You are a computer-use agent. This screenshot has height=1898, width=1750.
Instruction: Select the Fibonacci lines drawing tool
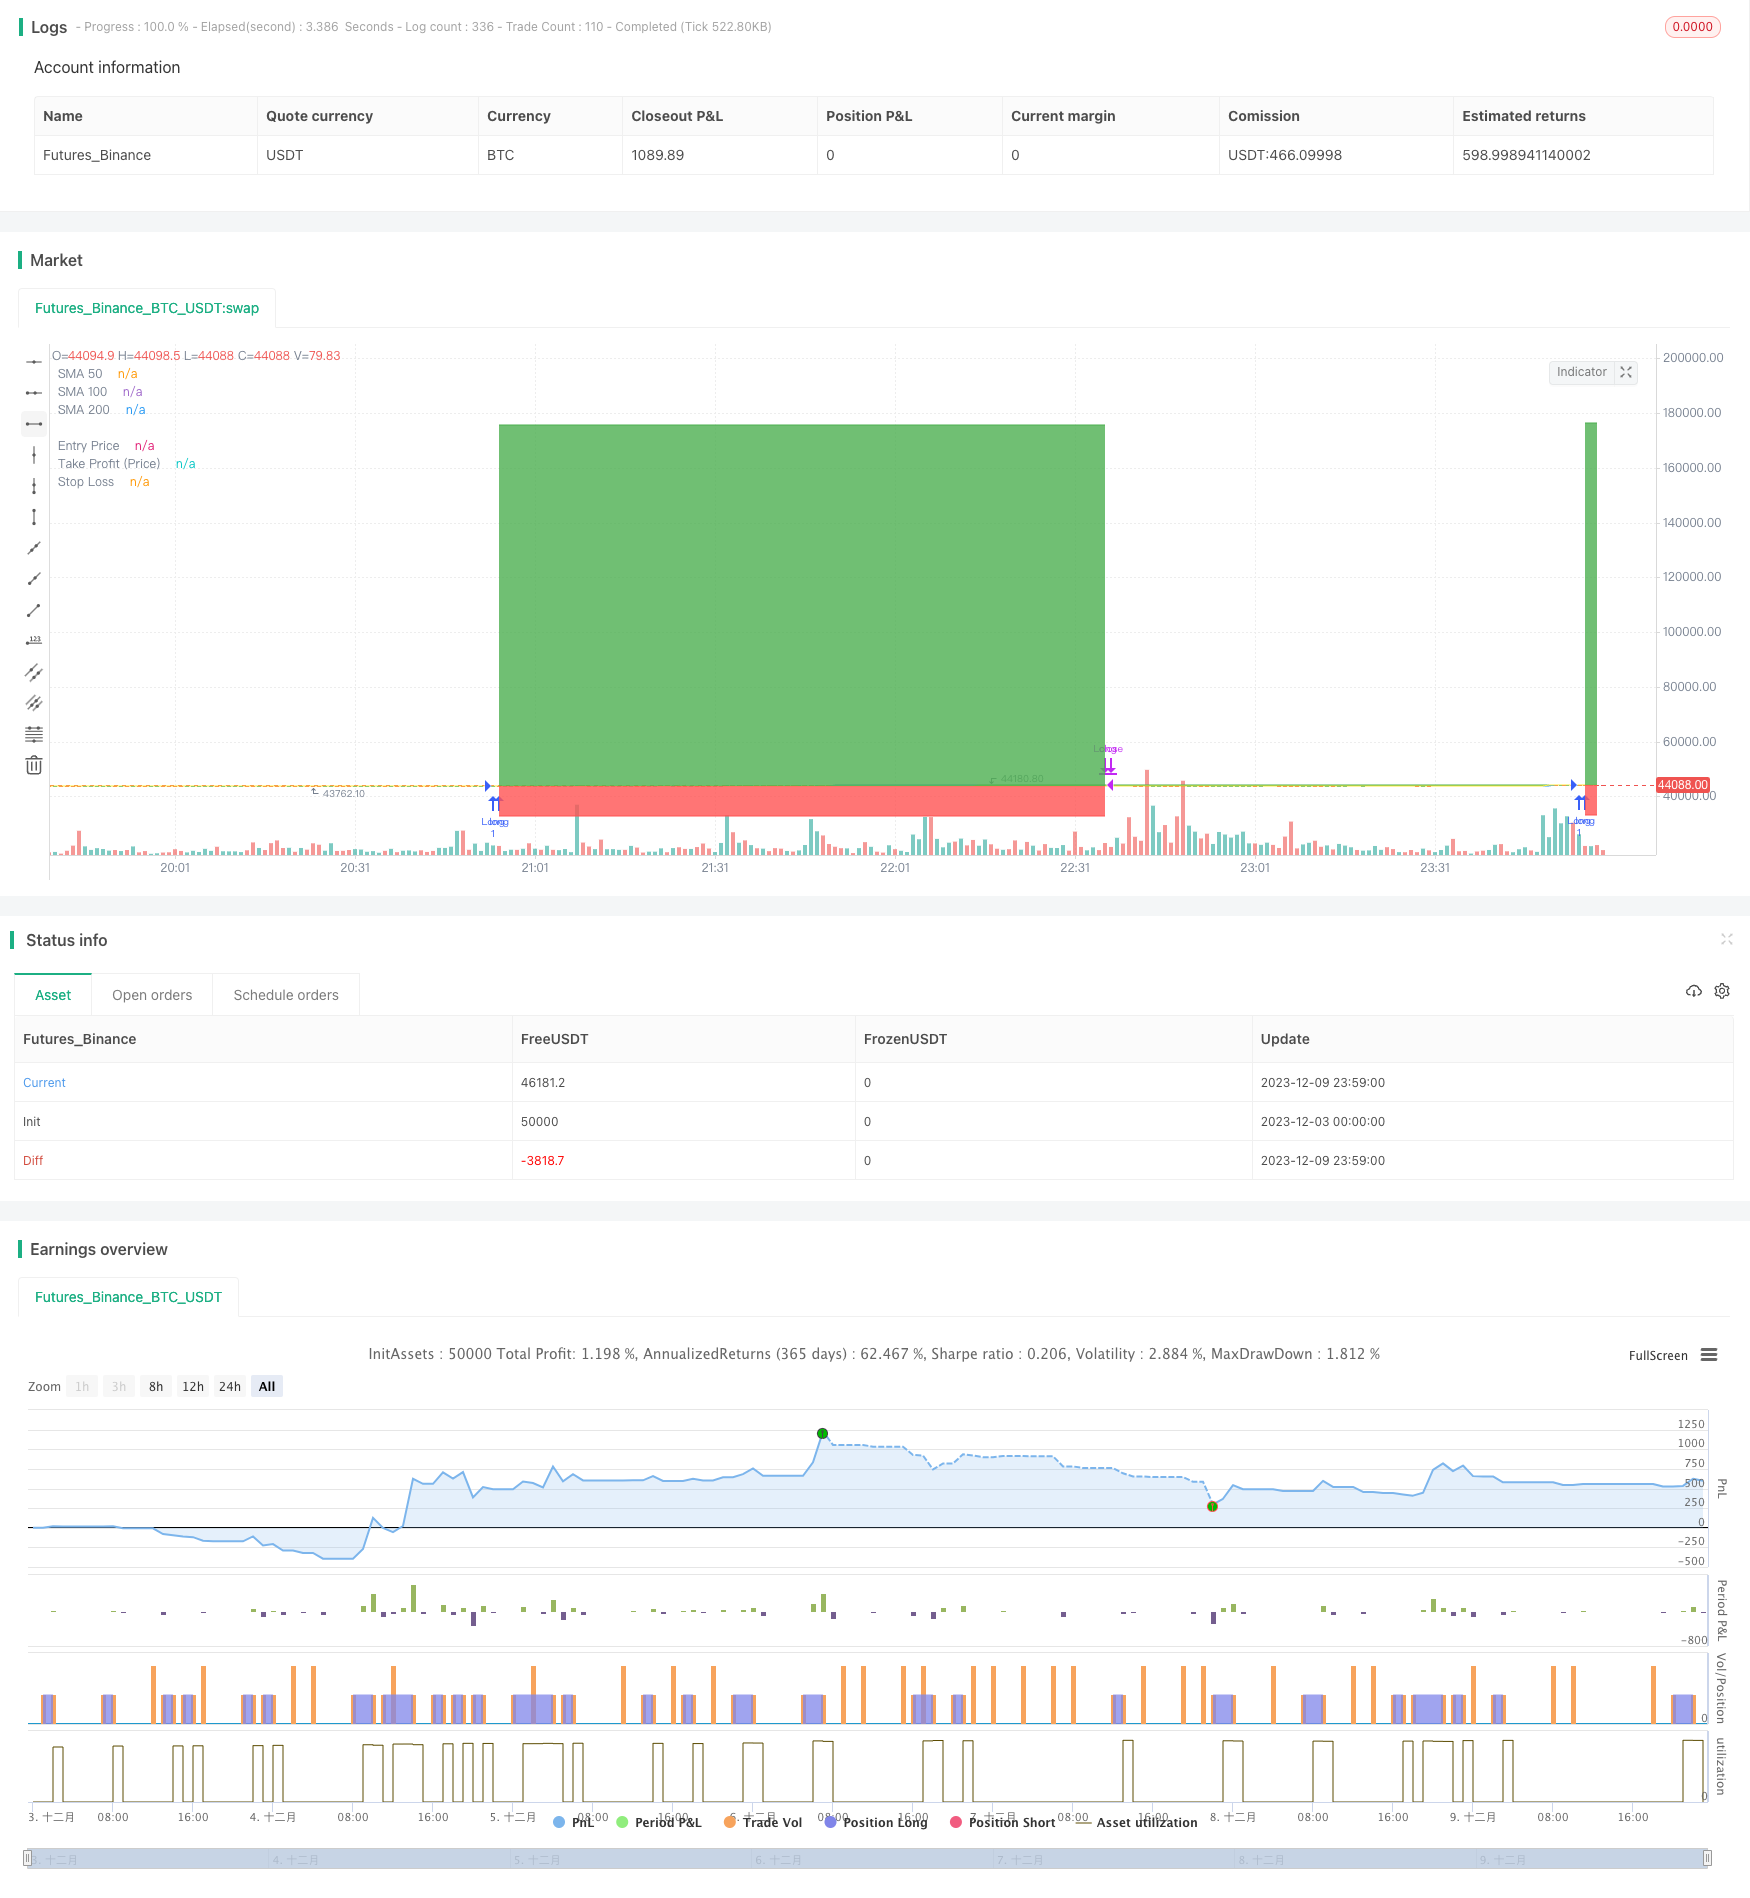pyautogui.click(x=34, y=734)
